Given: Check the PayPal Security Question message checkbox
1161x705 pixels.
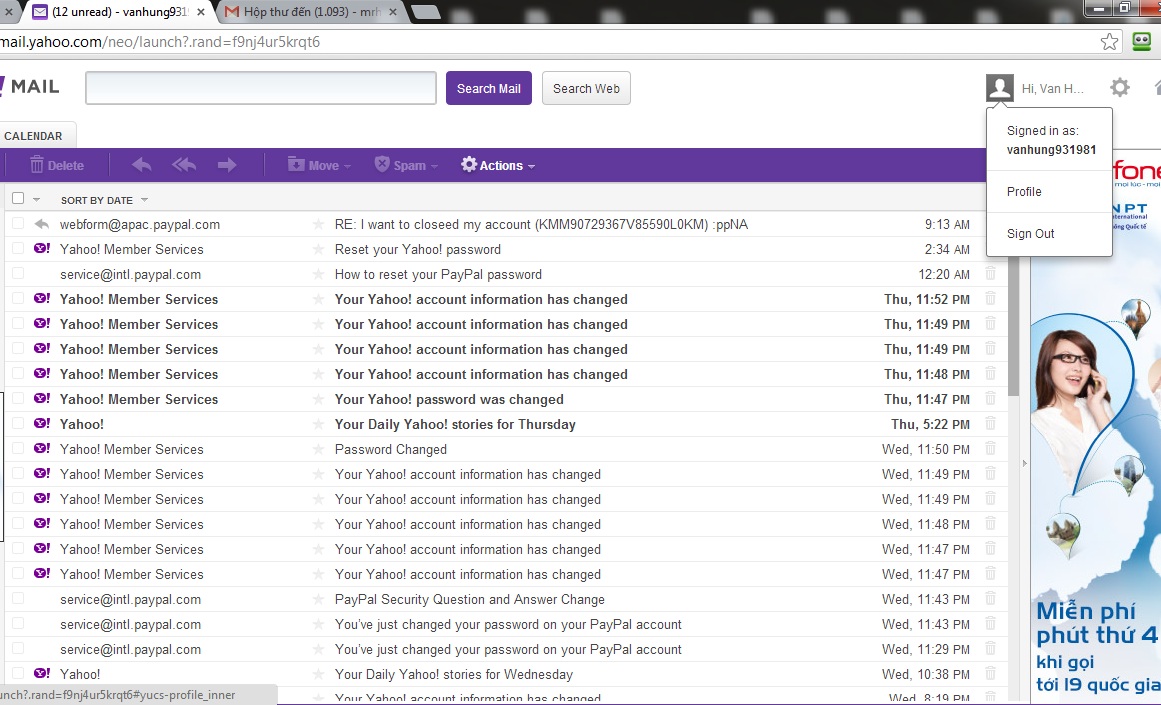Looking at the screenshot, I should click(x=18, y=598).
